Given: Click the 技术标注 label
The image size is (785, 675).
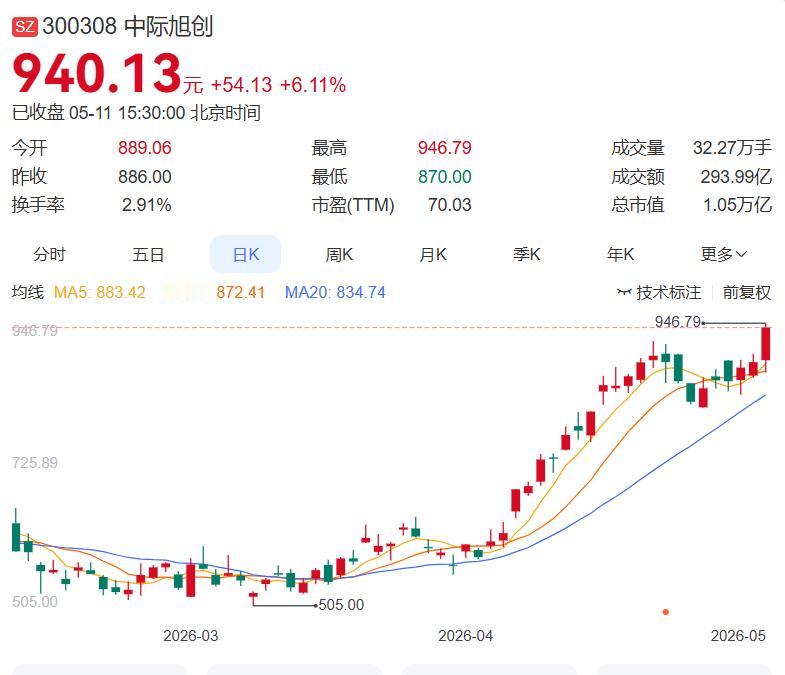Looking at the screenshot, I should click(669, 292).
